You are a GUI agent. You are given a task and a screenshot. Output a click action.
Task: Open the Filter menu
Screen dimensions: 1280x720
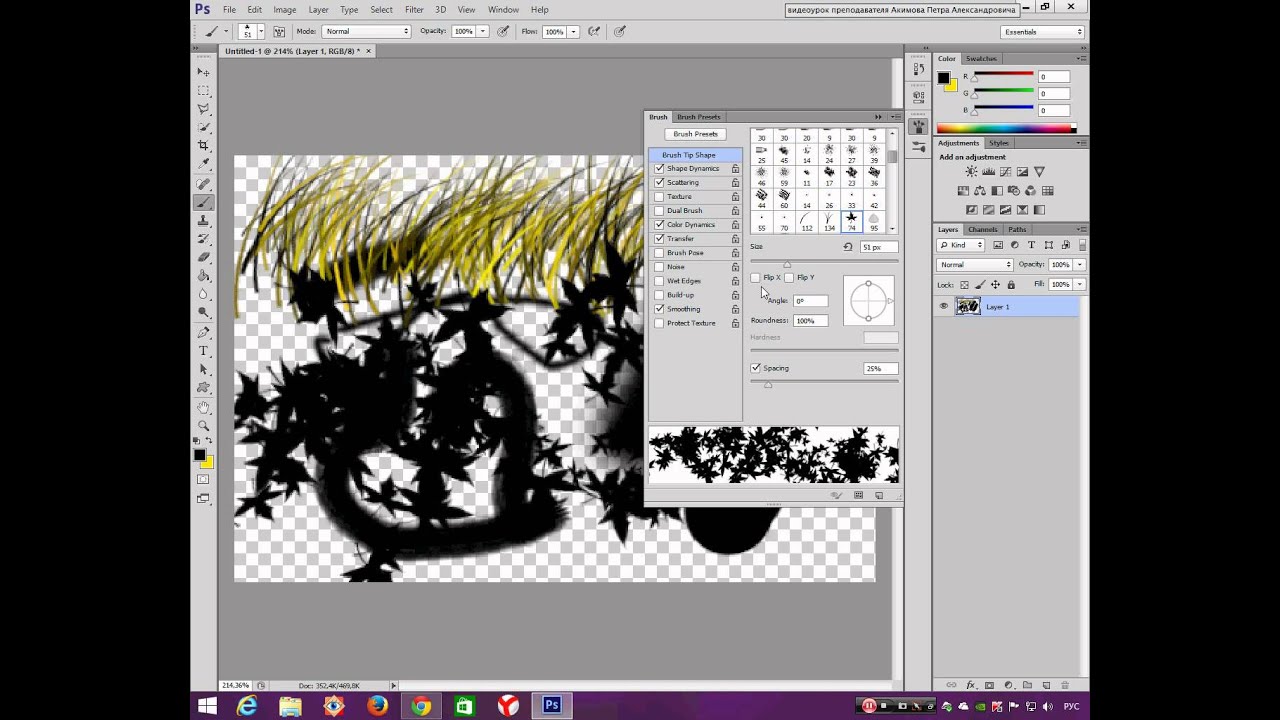tap(414, 10)
